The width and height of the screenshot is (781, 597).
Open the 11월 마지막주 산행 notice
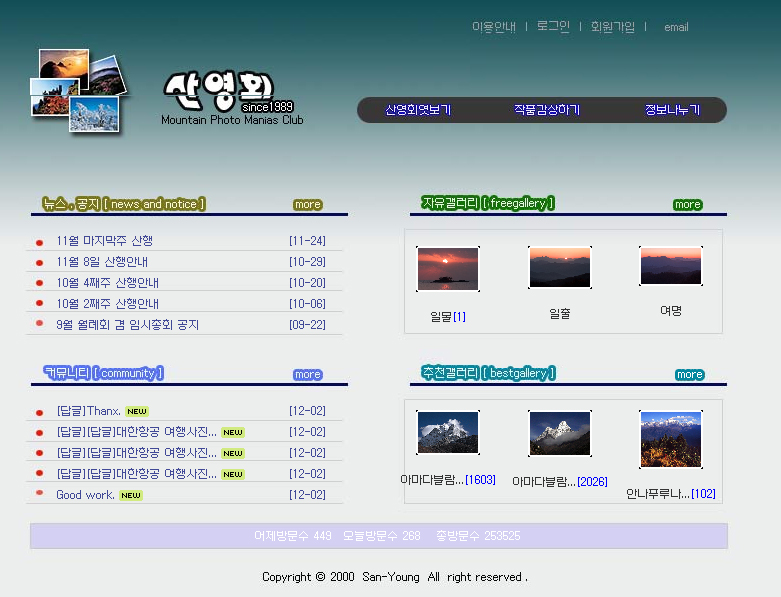(105, 241)
